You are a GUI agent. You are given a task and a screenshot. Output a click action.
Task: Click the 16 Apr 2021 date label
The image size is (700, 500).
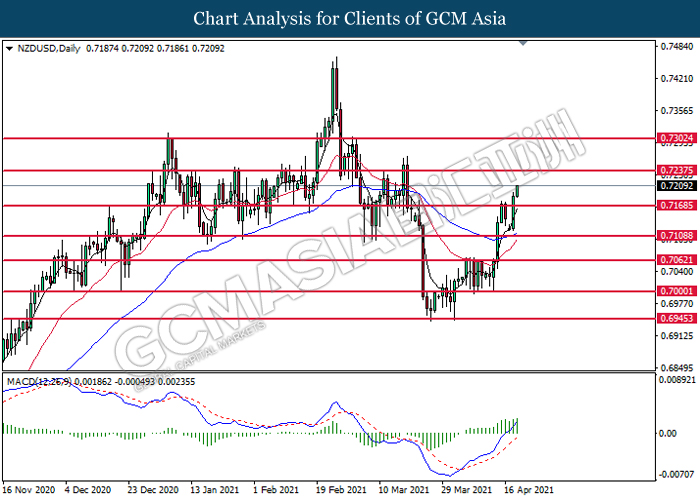[529, 490]
